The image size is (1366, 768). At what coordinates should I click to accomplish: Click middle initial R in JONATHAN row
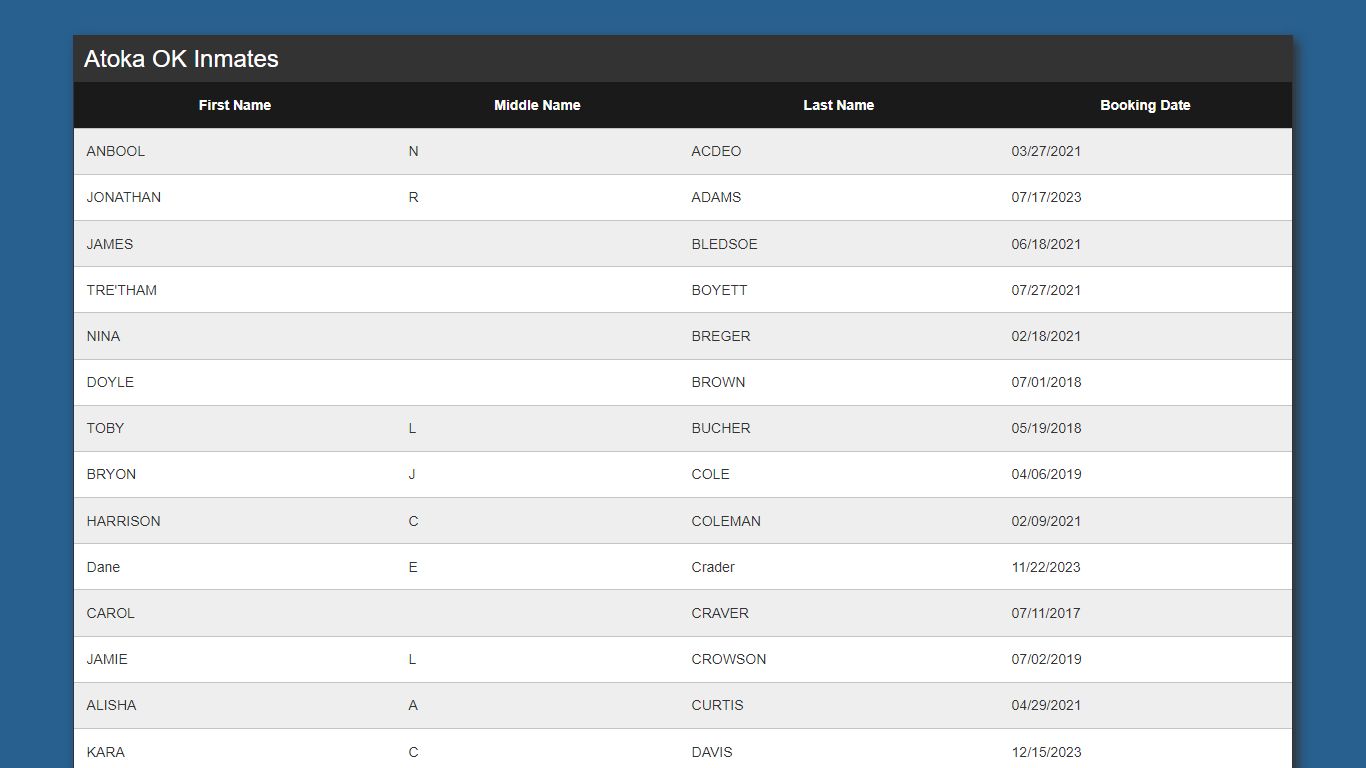tap(414, 197)
